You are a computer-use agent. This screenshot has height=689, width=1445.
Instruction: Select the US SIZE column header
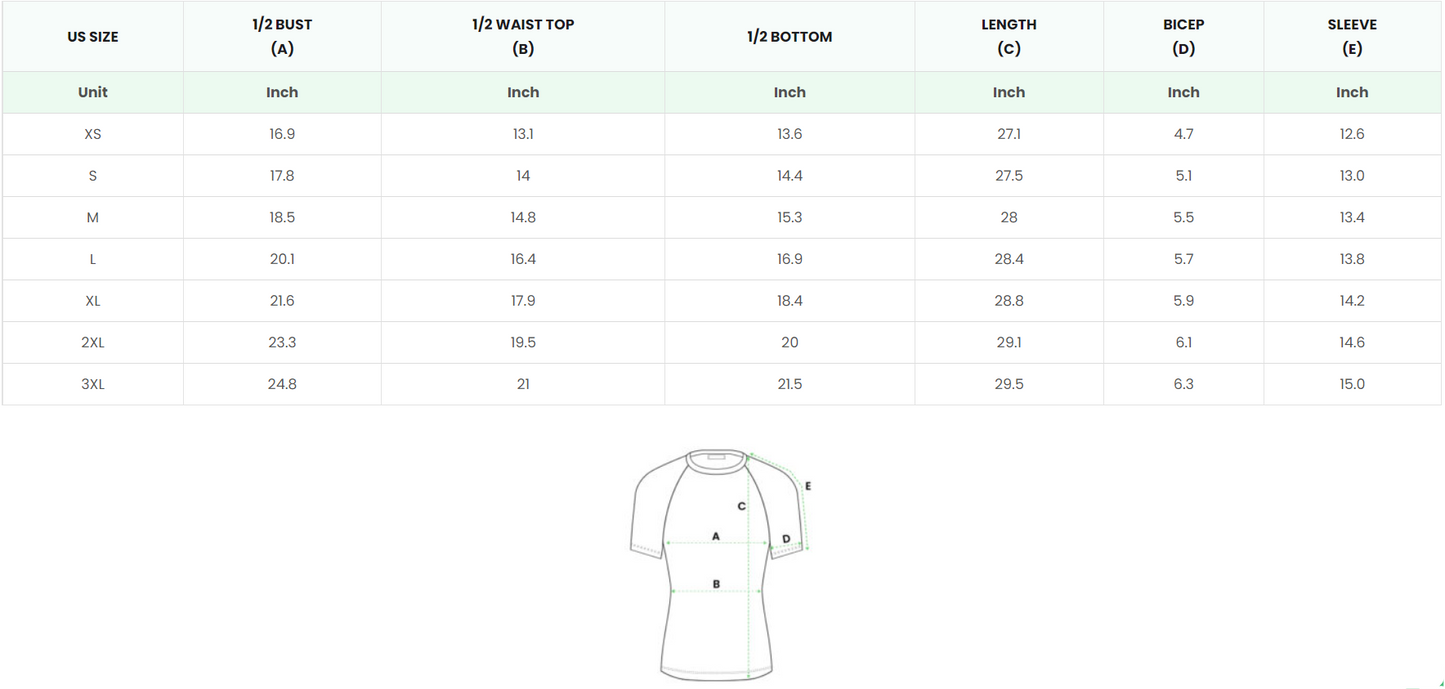(93, 37)
